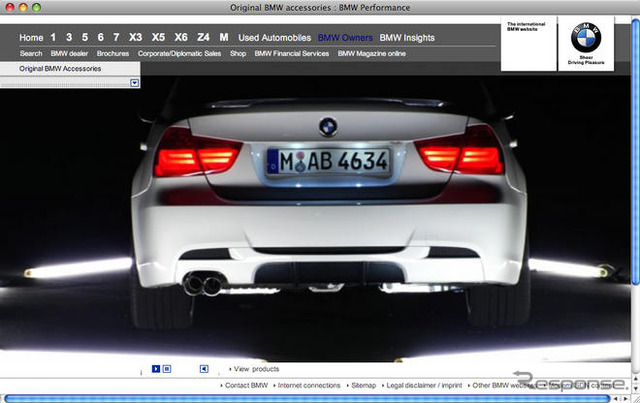Click The international BMW website box
640x403 pixels.
tap(529, 43)
